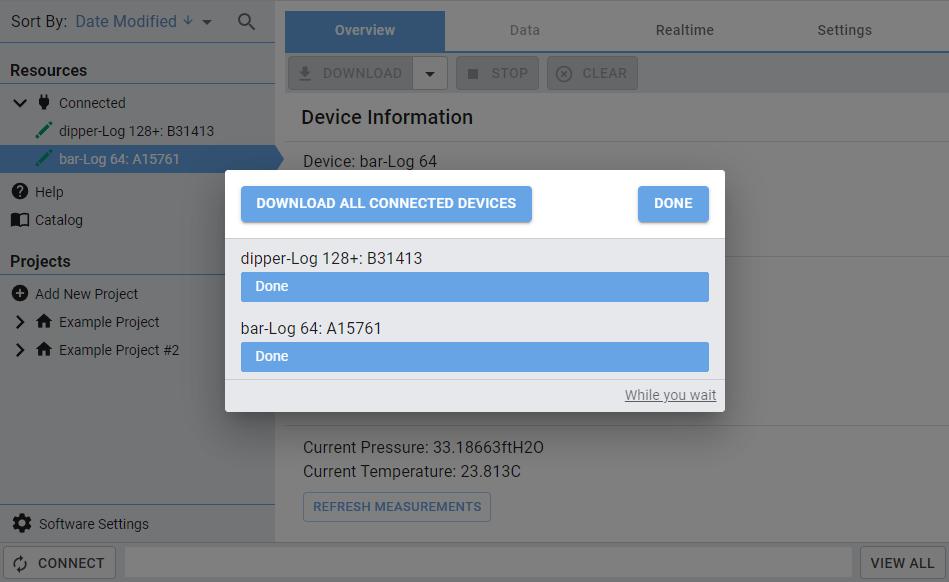Switch to the Realtime tab

pyautogui.click(x=685, y=30)
